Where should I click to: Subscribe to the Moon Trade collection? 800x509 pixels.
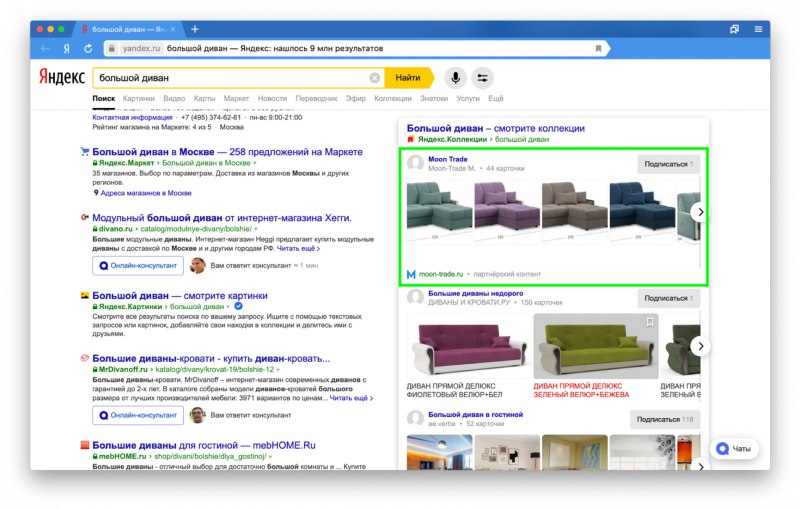(x=668, y=164)
